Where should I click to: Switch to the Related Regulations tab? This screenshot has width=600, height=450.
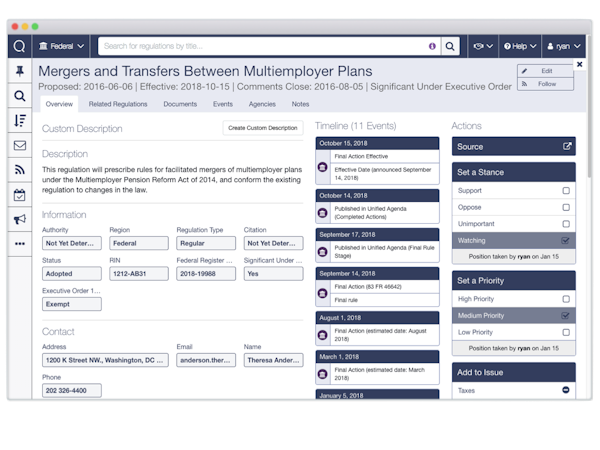[x=118, y=104]
